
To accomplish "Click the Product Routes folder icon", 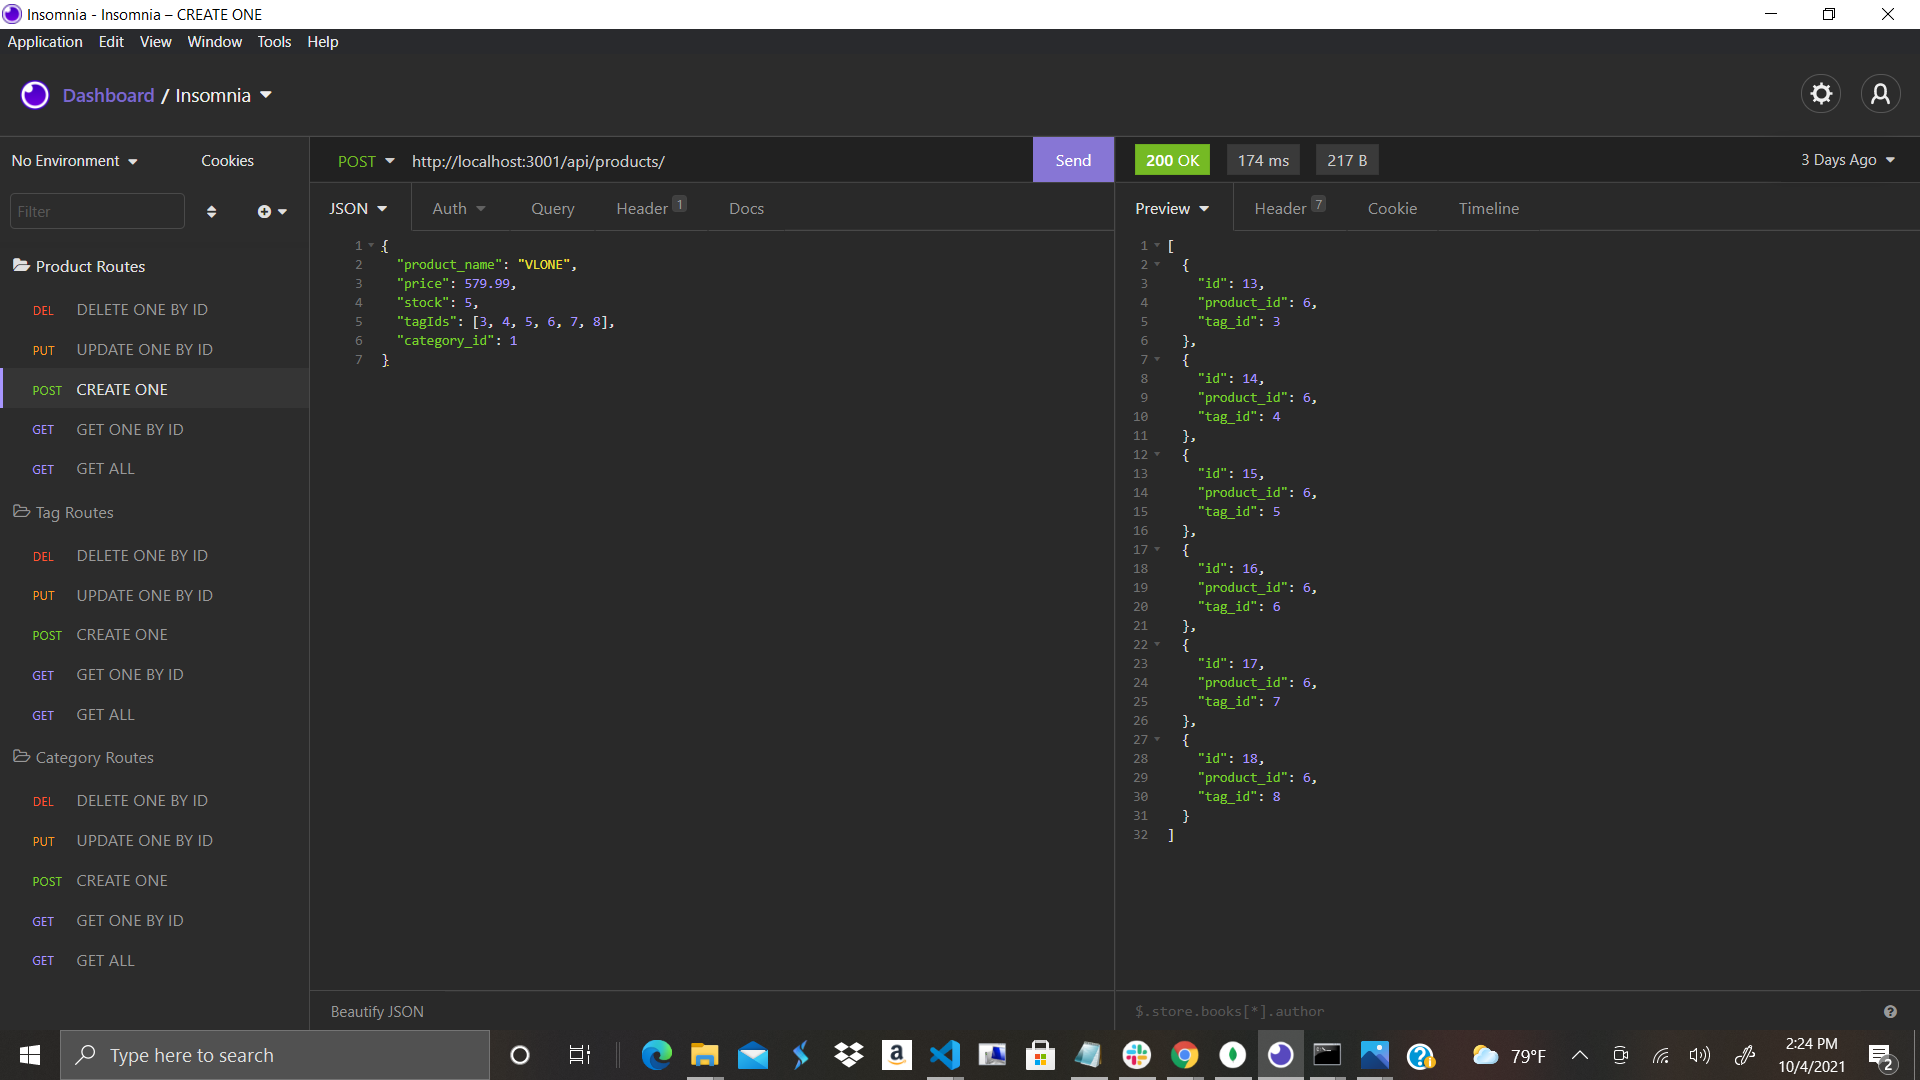I will (x=21, y=265).
